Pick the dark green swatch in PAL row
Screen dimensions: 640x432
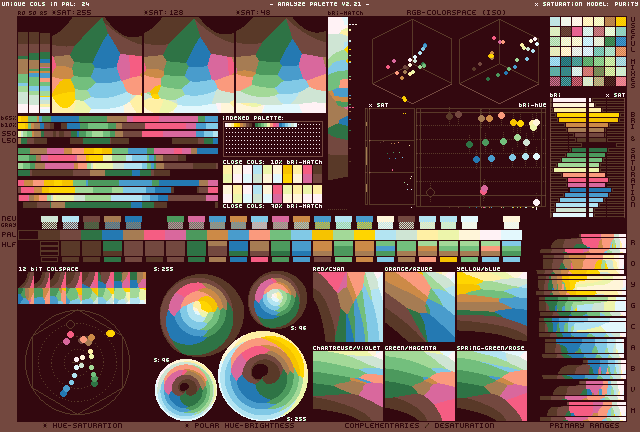click(91, 235)
